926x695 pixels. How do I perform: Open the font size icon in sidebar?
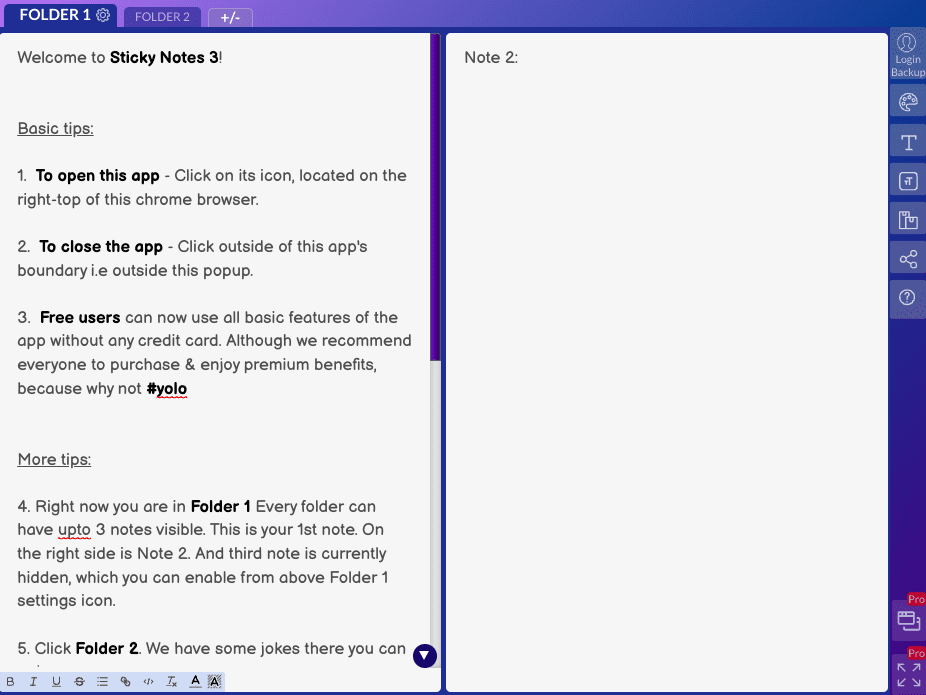point(908,181)
